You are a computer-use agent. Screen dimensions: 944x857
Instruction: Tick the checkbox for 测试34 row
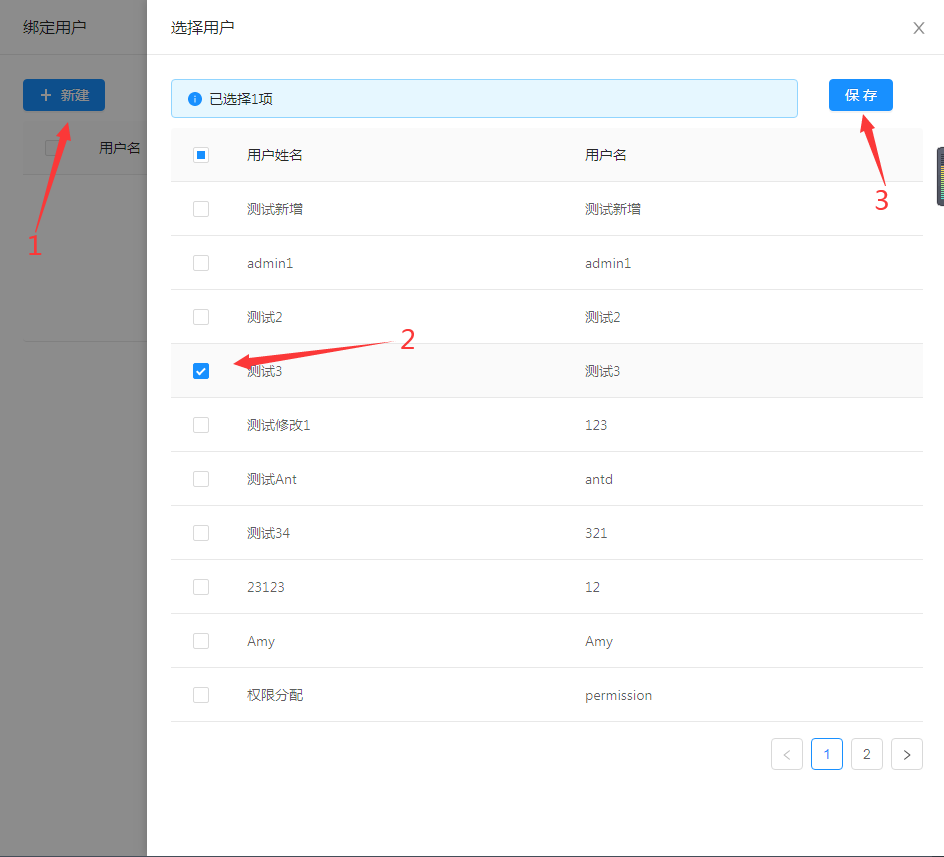click(x=201, y=533)
